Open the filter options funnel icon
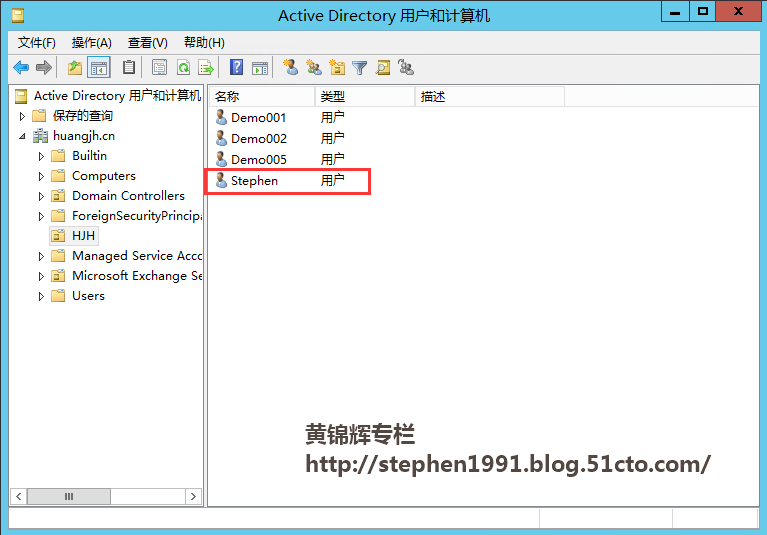The height and width of the screenshot is (535, 767). point(360,67)
